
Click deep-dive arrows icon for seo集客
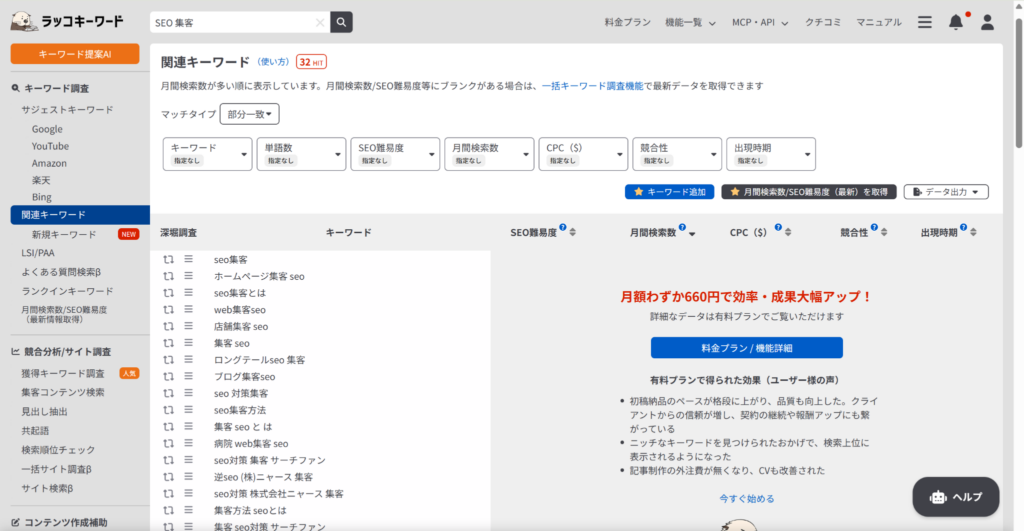coord(168,259)
